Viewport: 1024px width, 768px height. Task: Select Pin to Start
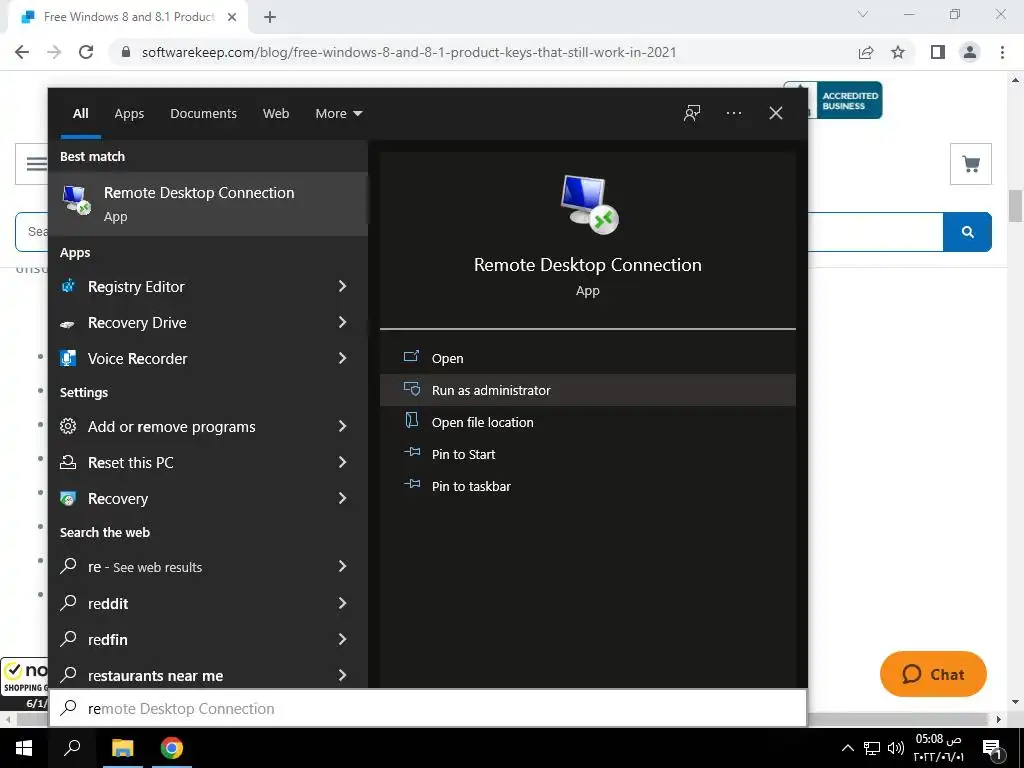click(x=588, y=454)
